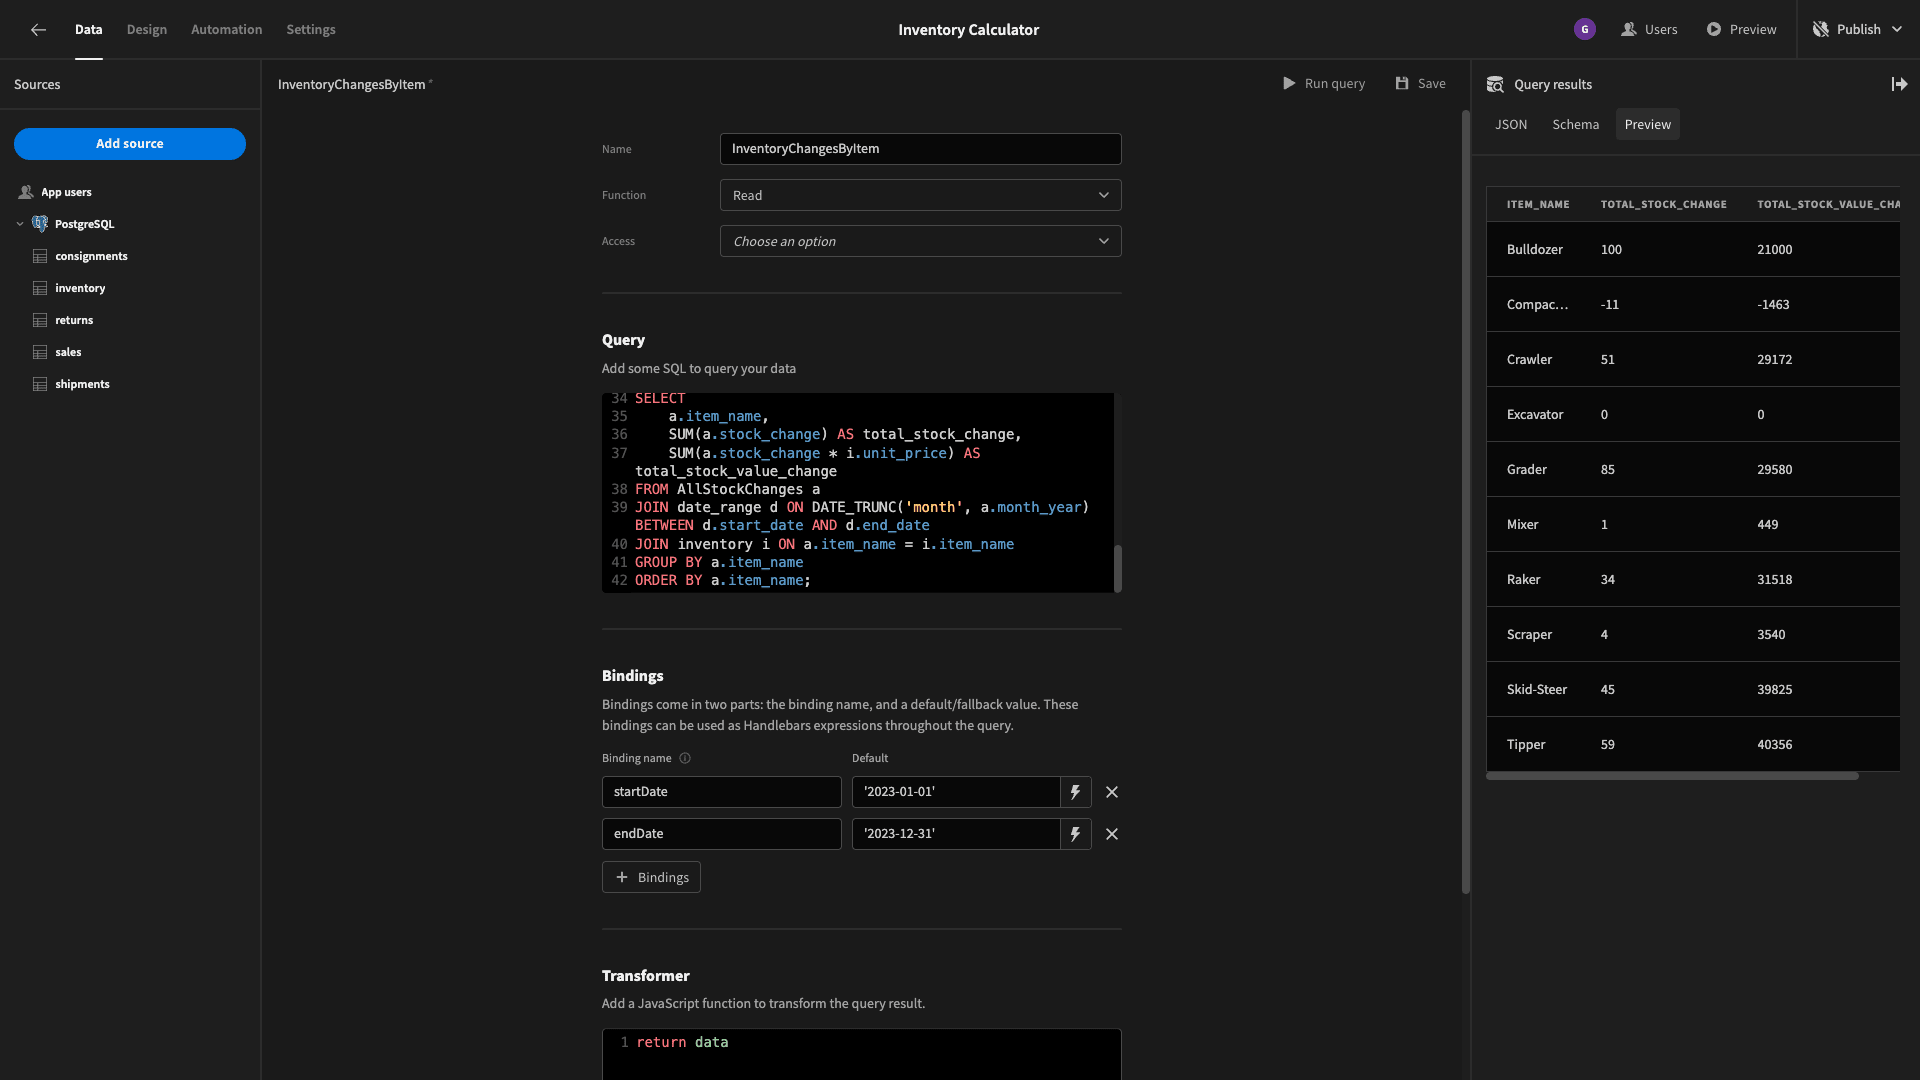Switch to the JSON results tab
Screen dimensions: 1920x1080
1511,124
